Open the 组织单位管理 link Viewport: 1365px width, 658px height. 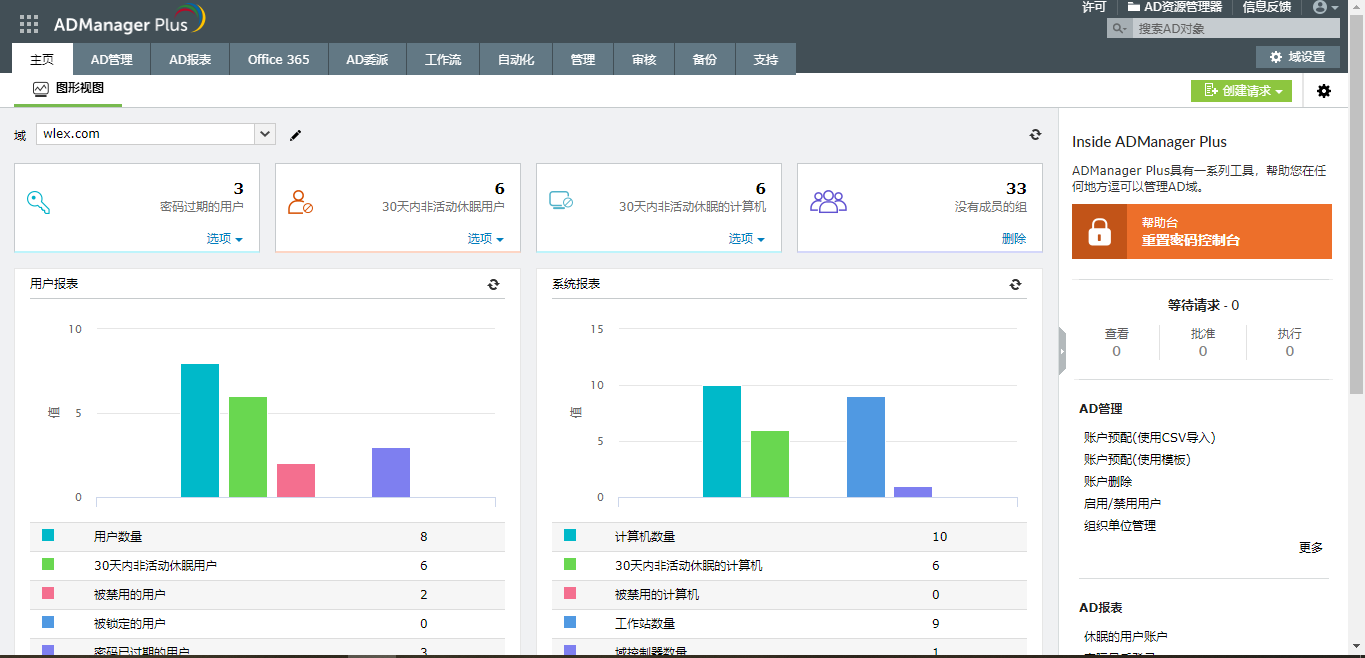coord(1120,526)
